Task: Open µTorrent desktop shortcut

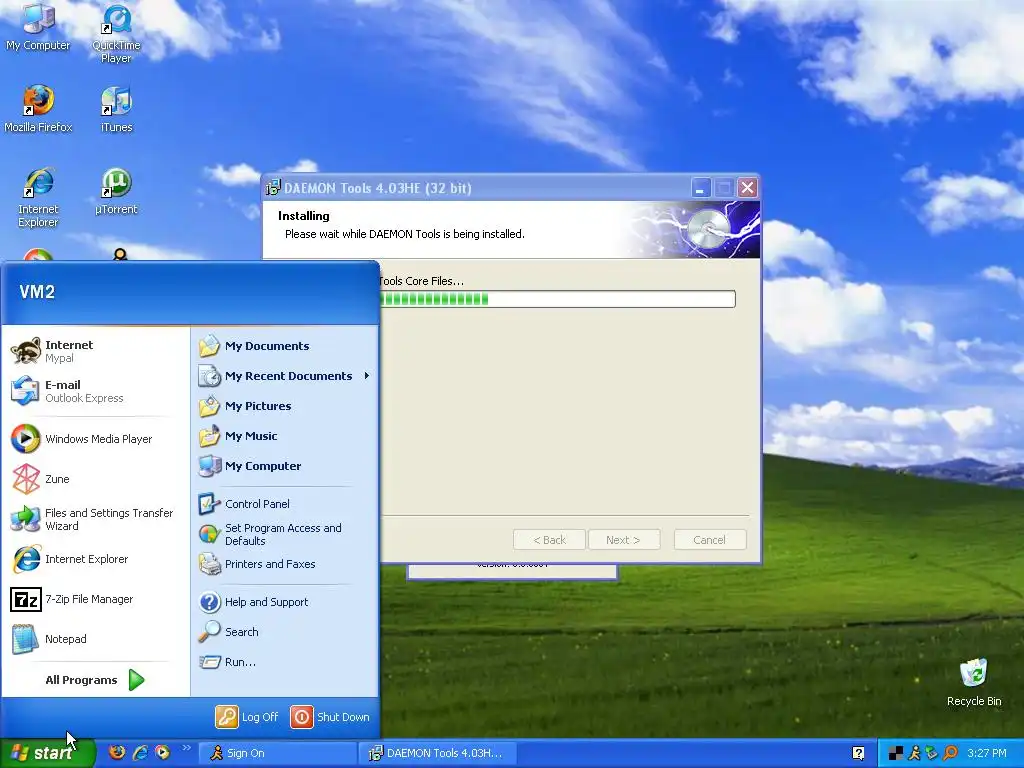Action: tap(116, 191)
